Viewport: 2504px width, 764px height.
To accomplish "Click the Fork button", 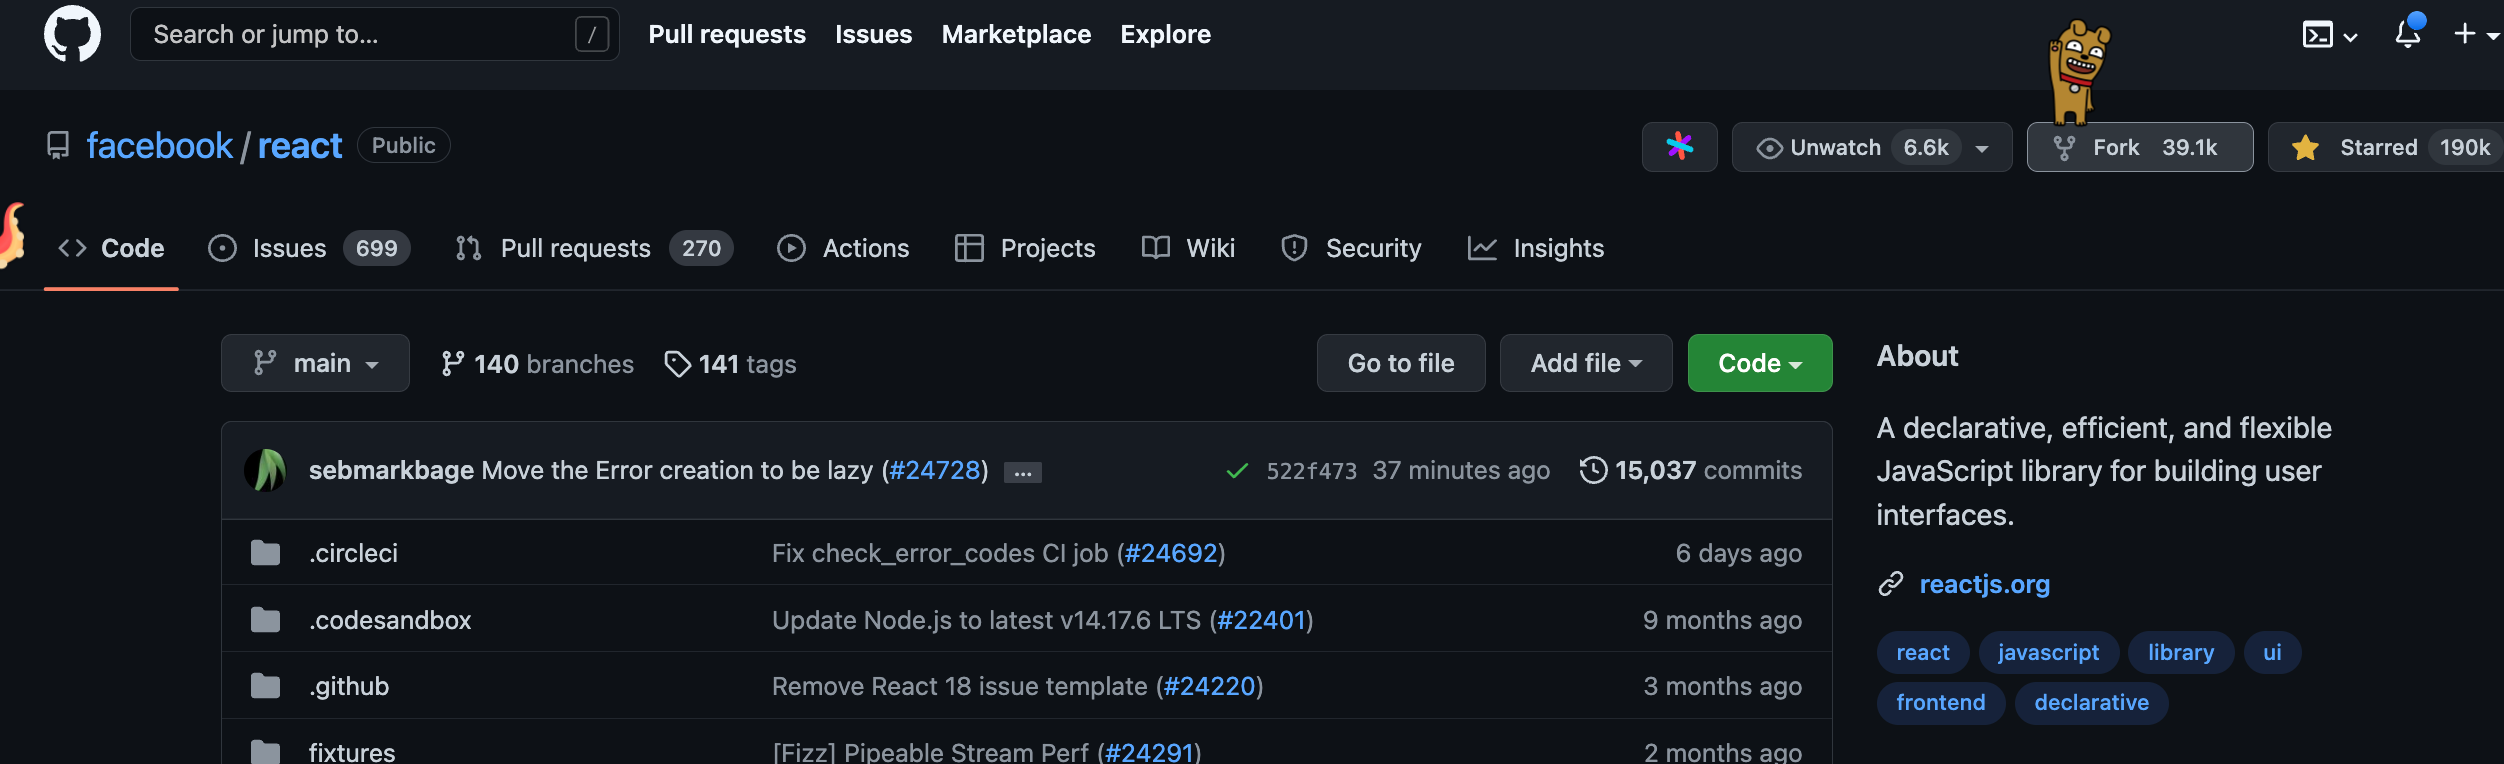I will click(2139, 147).
